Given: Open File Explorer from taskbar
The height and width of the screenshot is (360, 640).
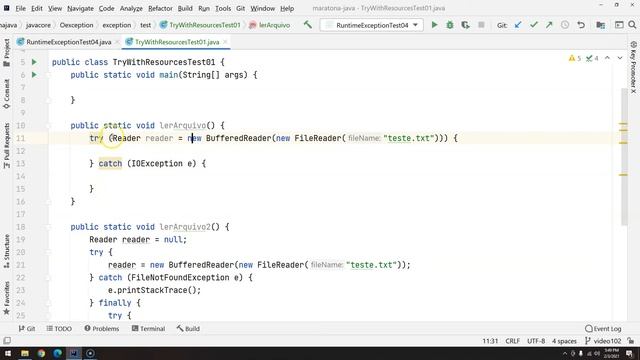Looking at the screenshot, I should [x=25, y=353].
